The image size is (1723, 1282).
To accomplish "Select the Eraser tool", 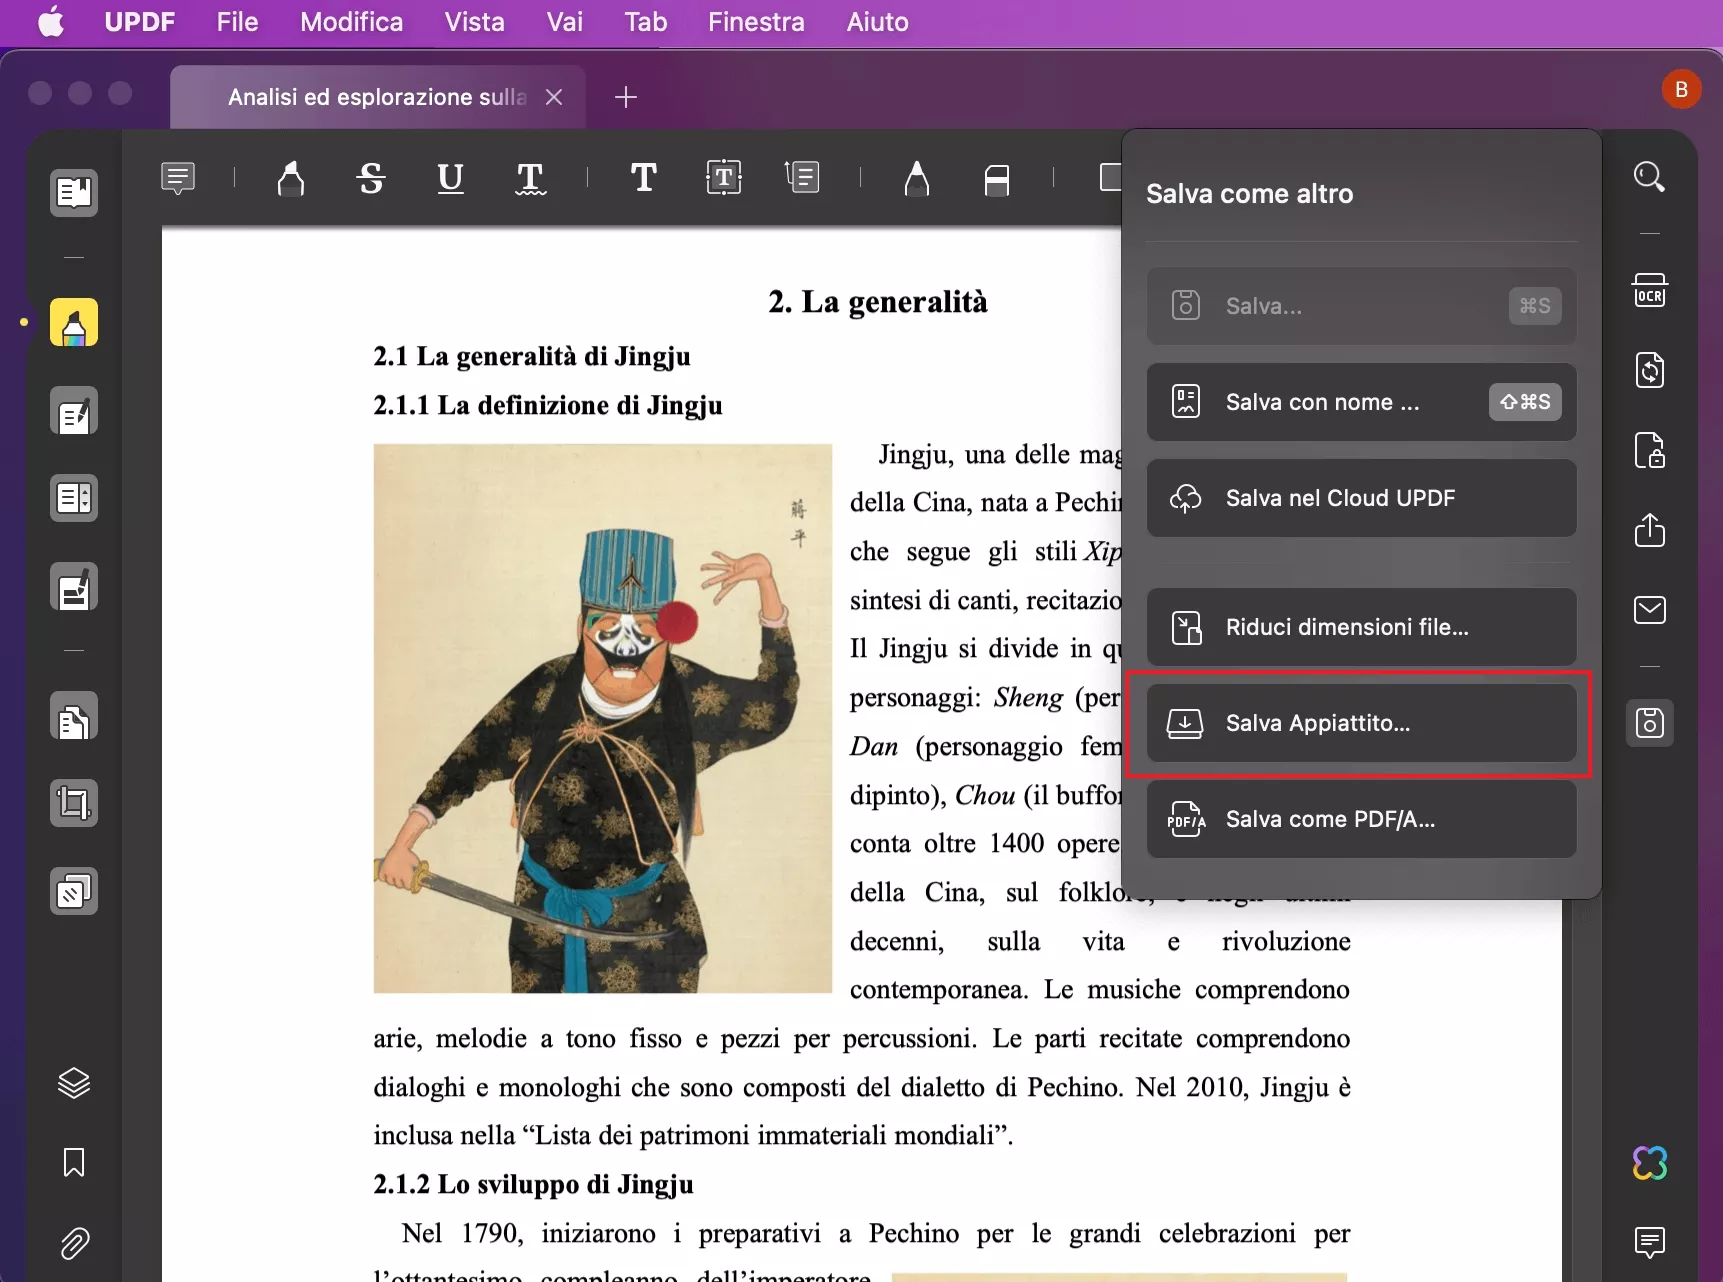I will (997, 180).
